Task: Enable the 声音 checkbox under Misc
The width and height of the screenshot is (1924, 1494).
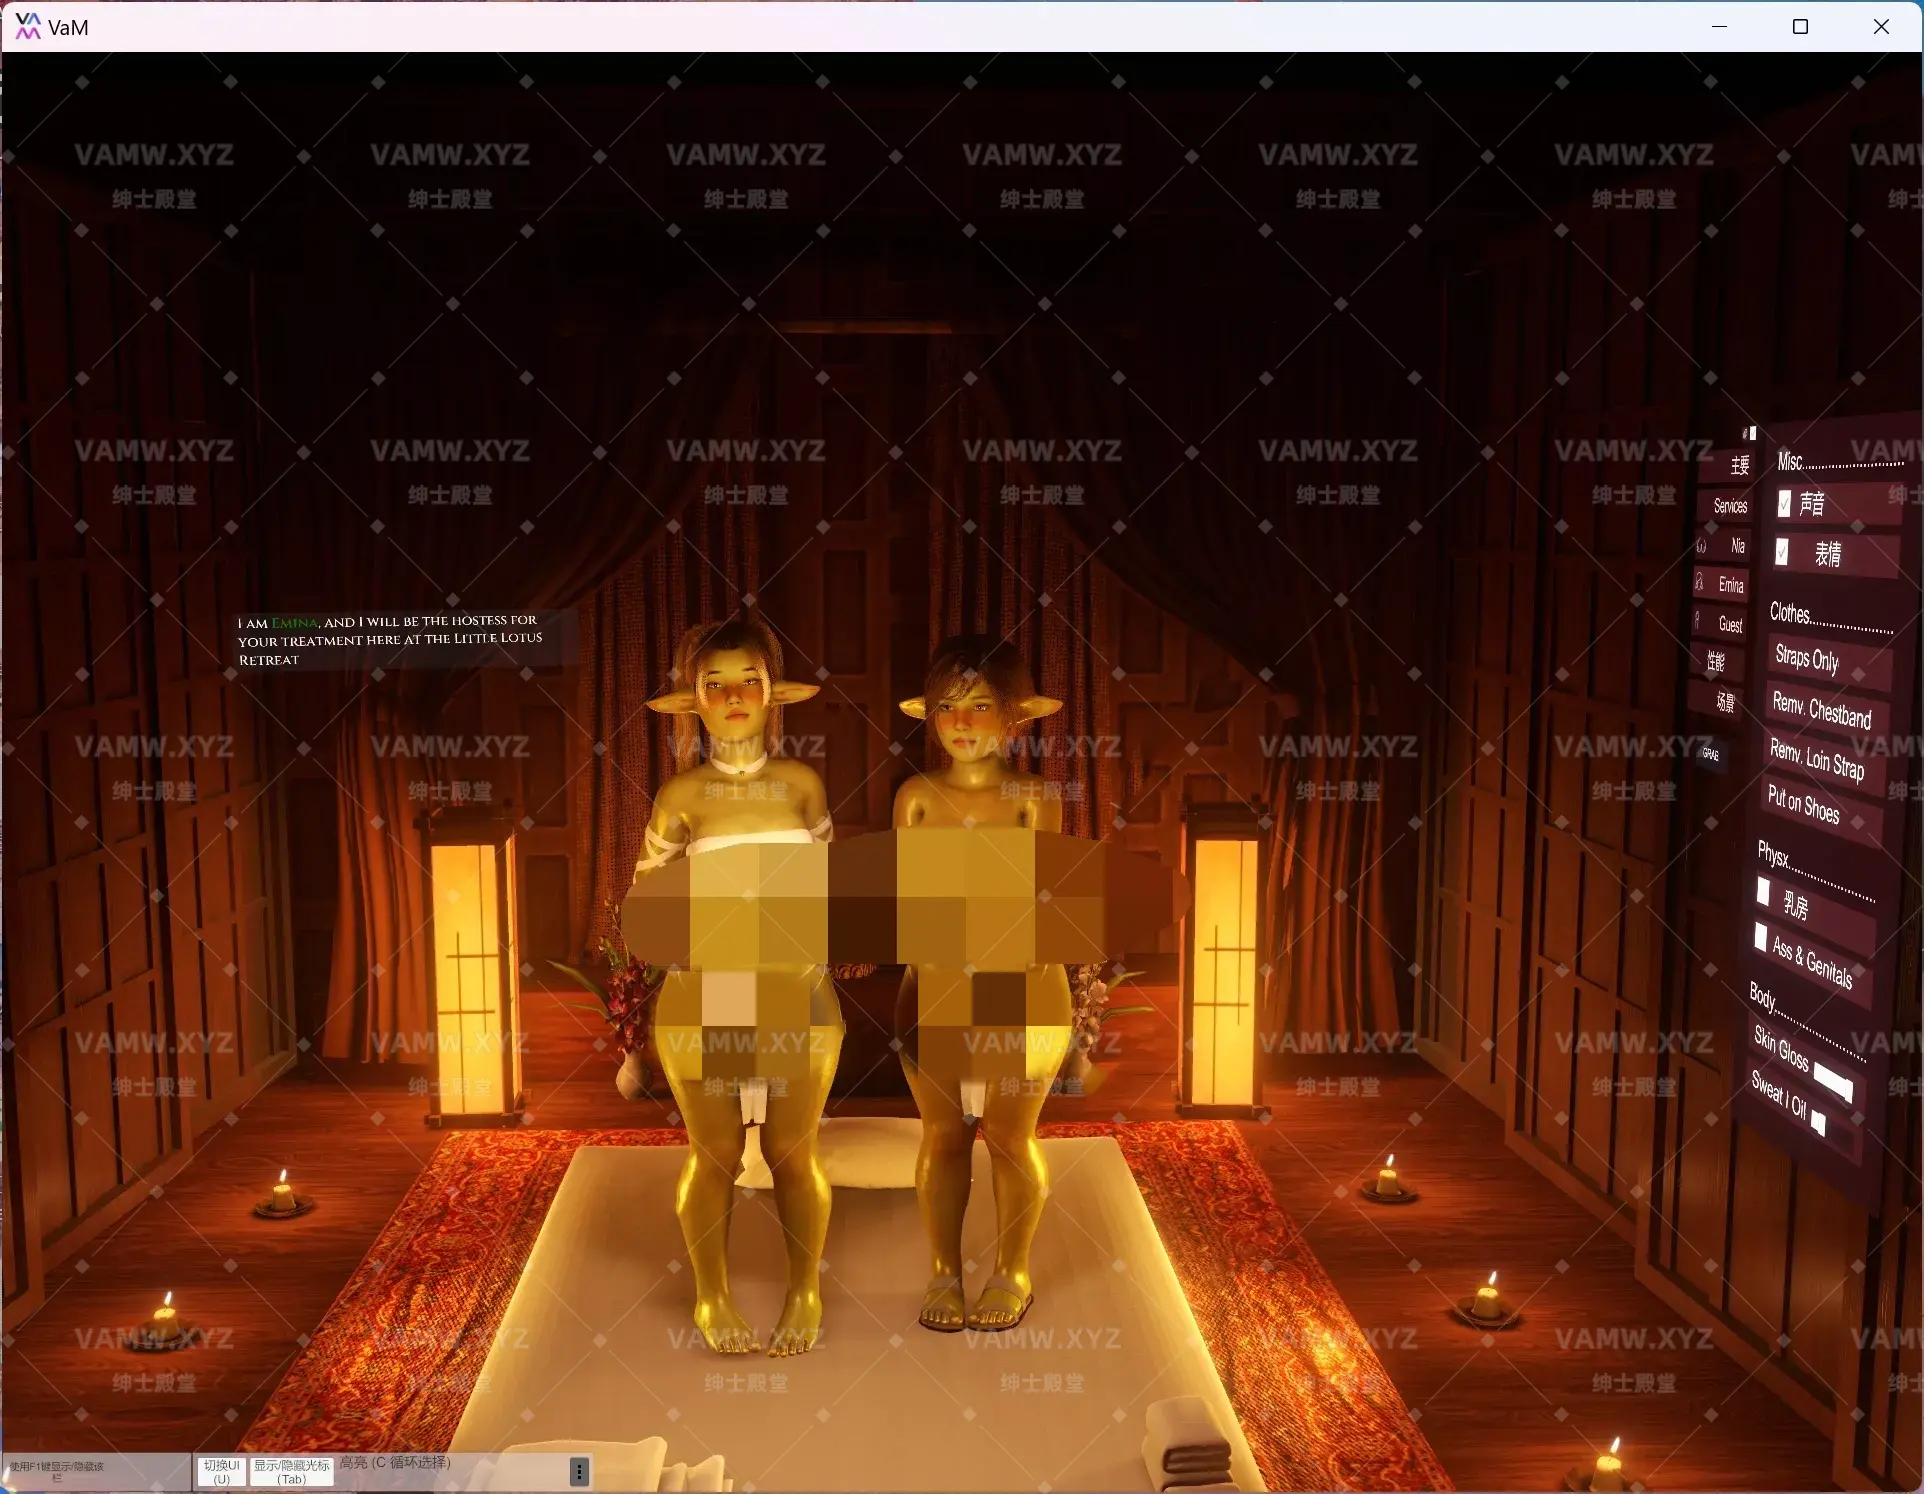Action: [x=1784, y=505]
